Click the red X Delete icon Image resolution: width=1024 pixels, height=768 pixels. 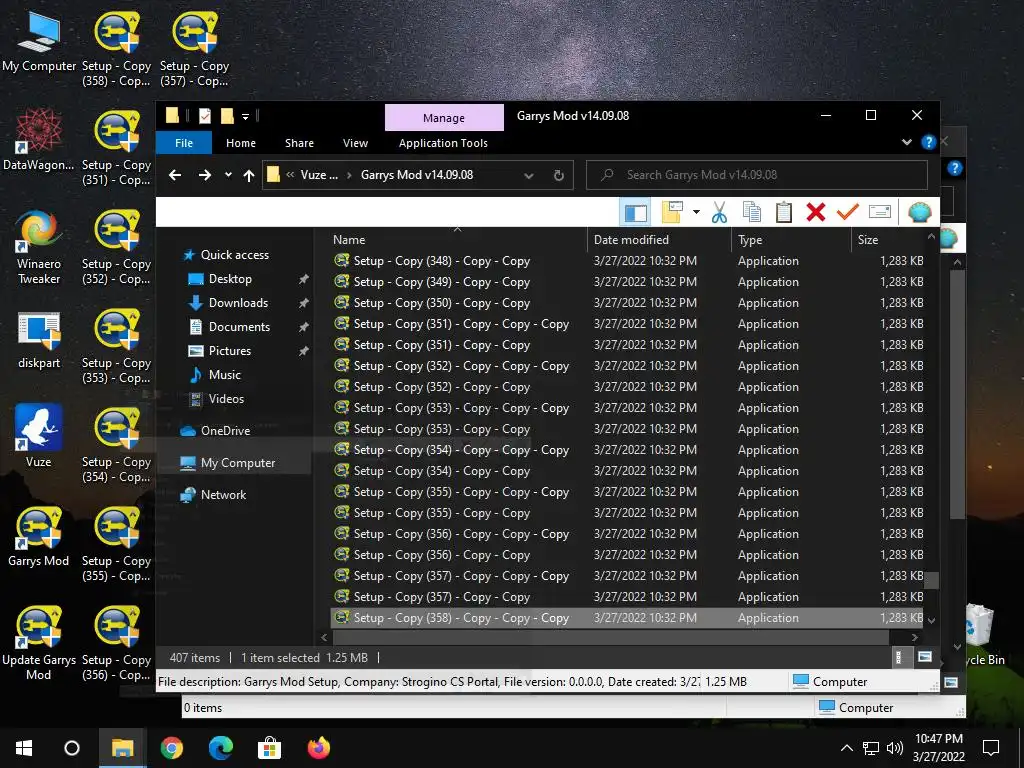click(816, 212)
